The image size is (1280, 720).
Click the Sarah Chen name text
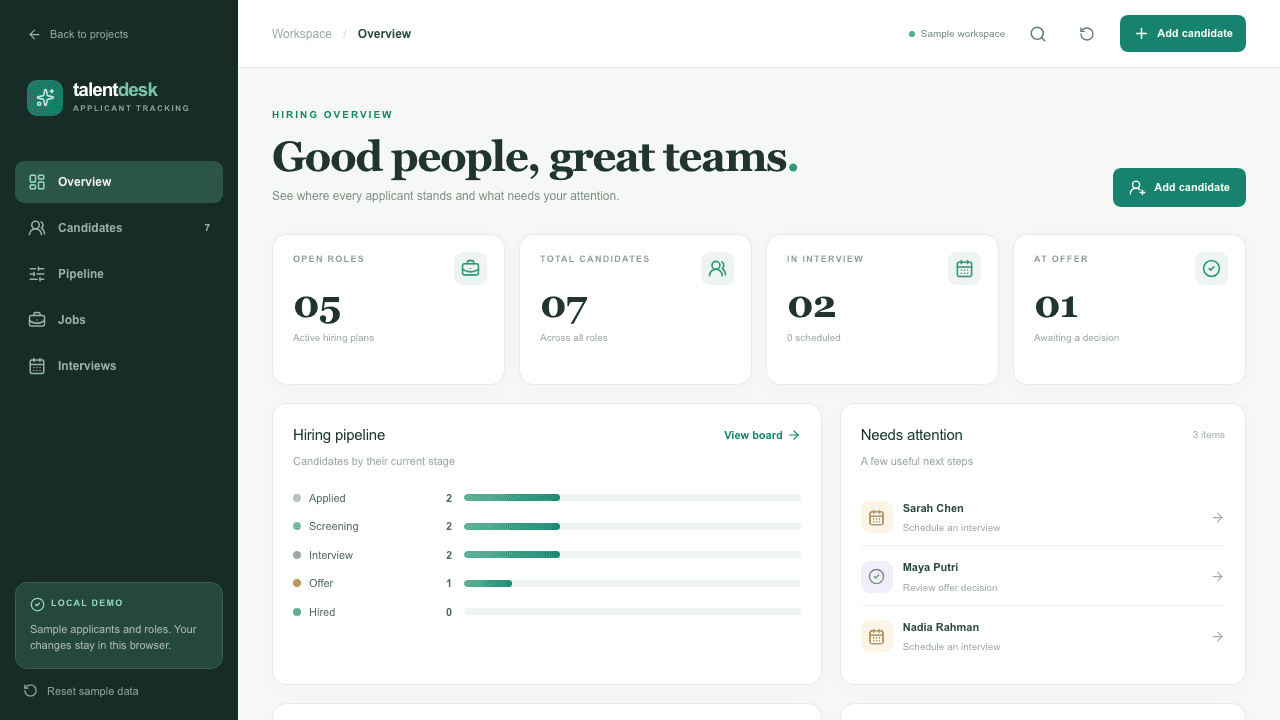coord(933,508)
